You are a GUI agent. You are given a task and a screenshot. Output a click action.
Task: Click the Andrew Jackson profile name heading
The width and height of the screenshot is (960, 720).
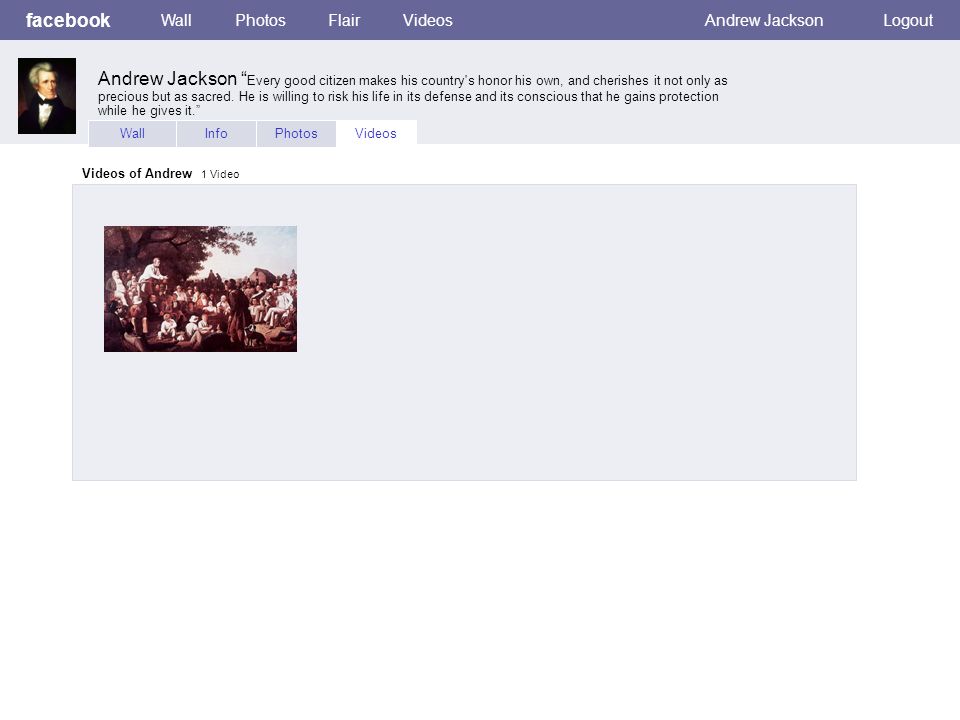(167, 78)
